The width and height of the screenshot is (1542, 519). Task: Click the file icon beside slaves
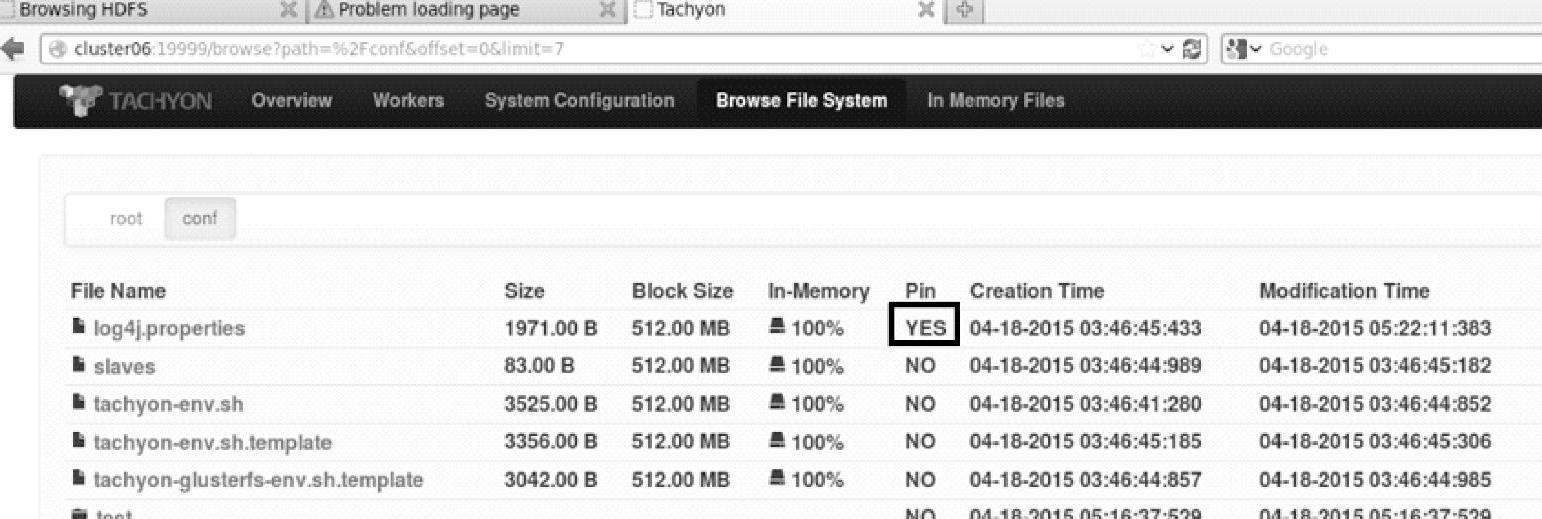pyautogui.click(x=78, y=365)
